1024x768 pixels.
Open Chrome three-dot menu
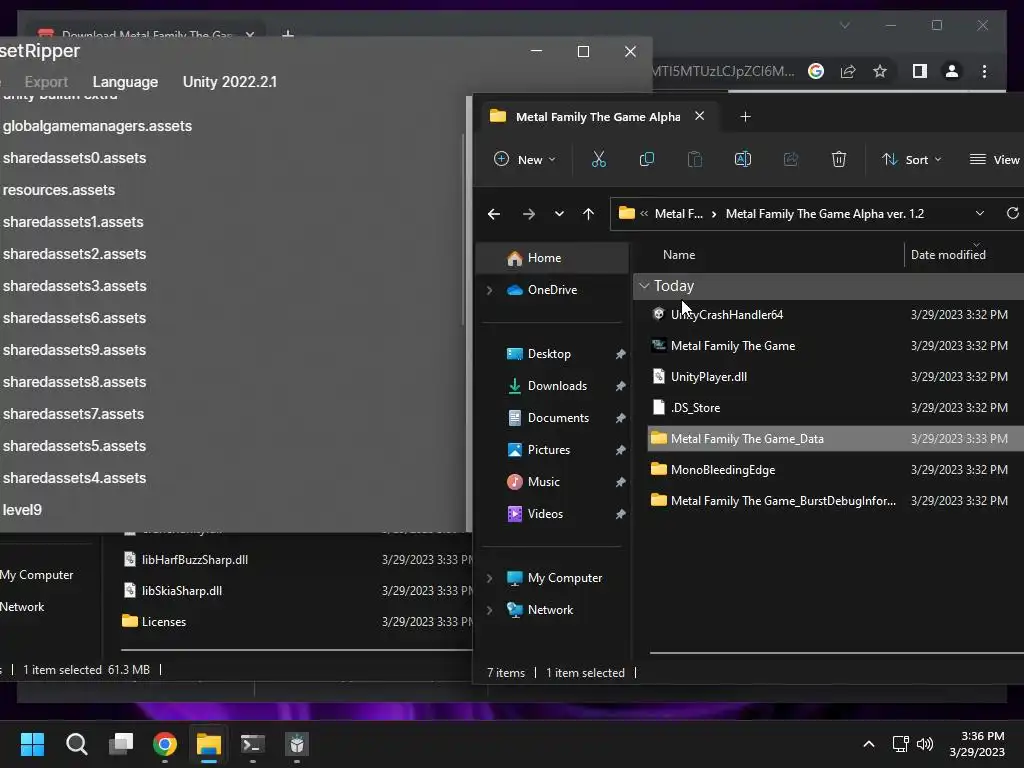(x=984, y=71)
